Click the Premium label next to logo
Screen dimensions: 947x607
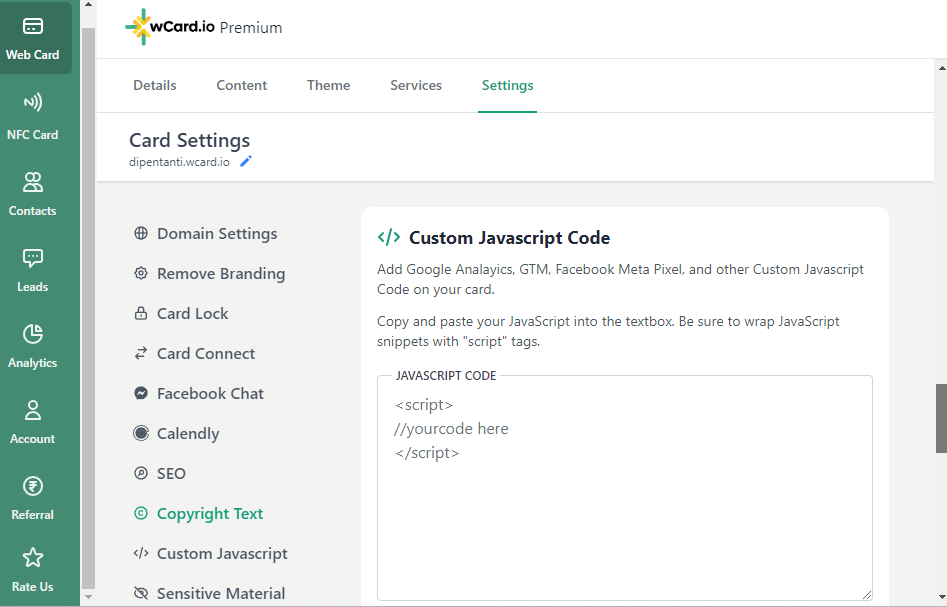click(251, 28)
